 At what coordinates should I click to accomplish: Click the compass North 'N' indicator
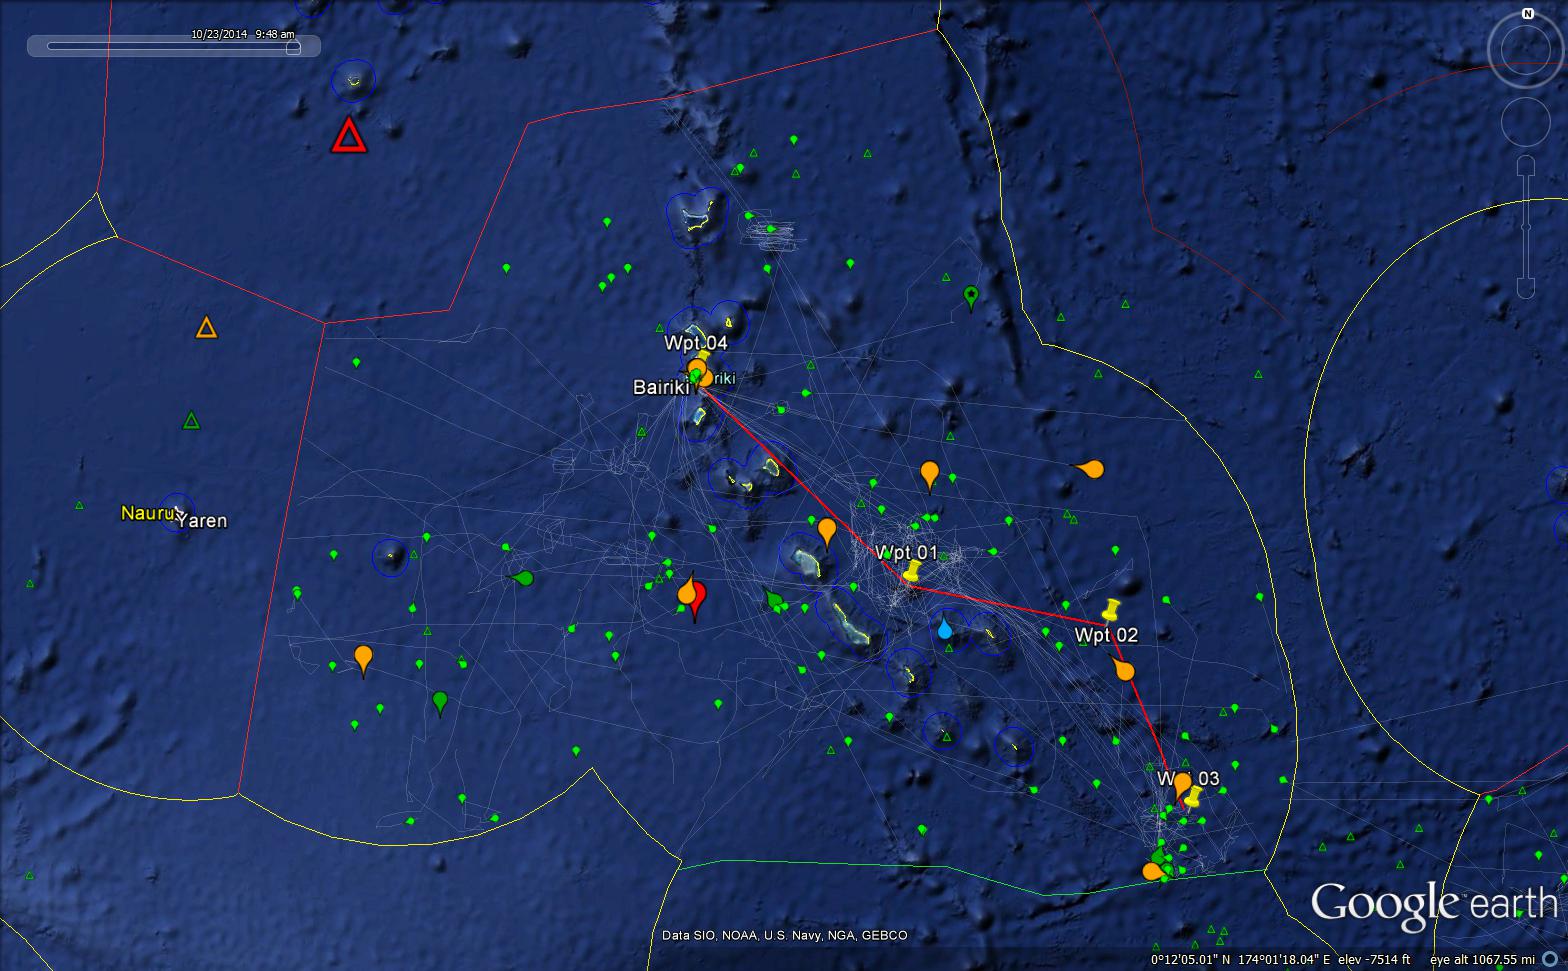coord(1527,13)
